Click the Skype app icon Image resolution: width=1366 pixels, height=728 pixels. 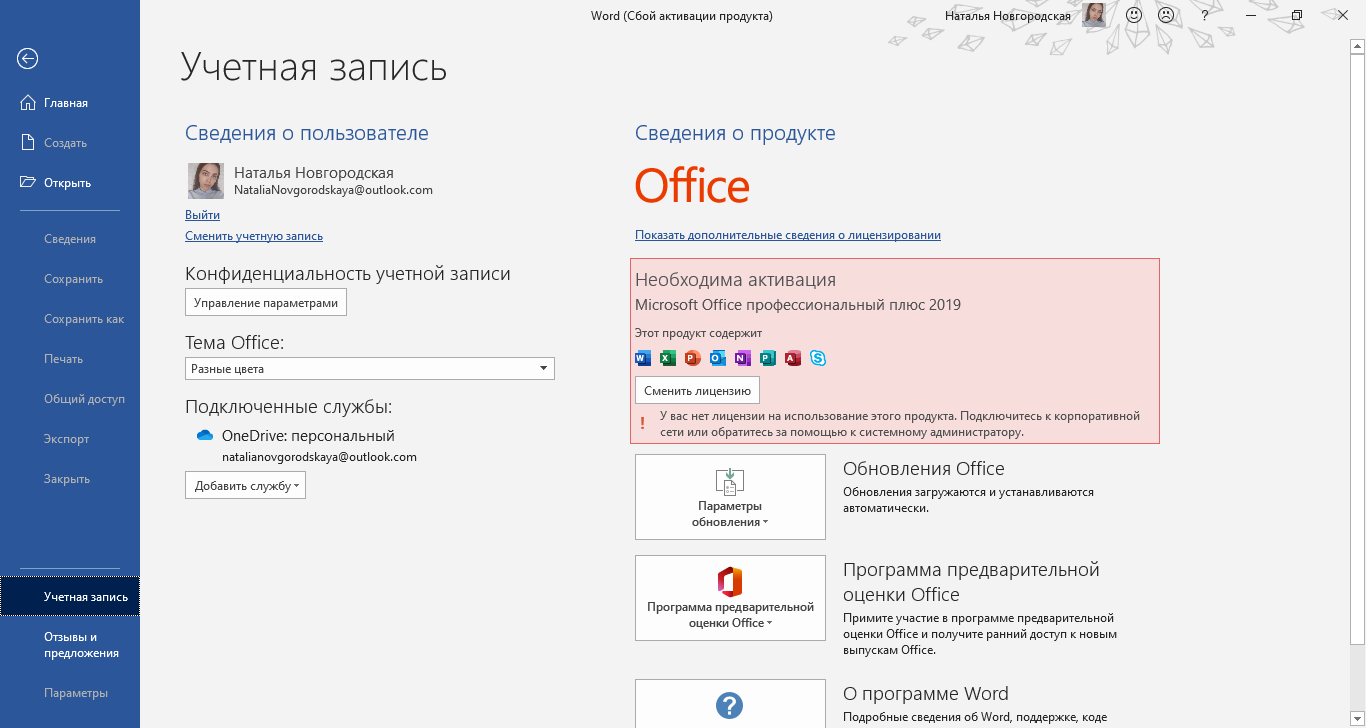click(818, 358)
